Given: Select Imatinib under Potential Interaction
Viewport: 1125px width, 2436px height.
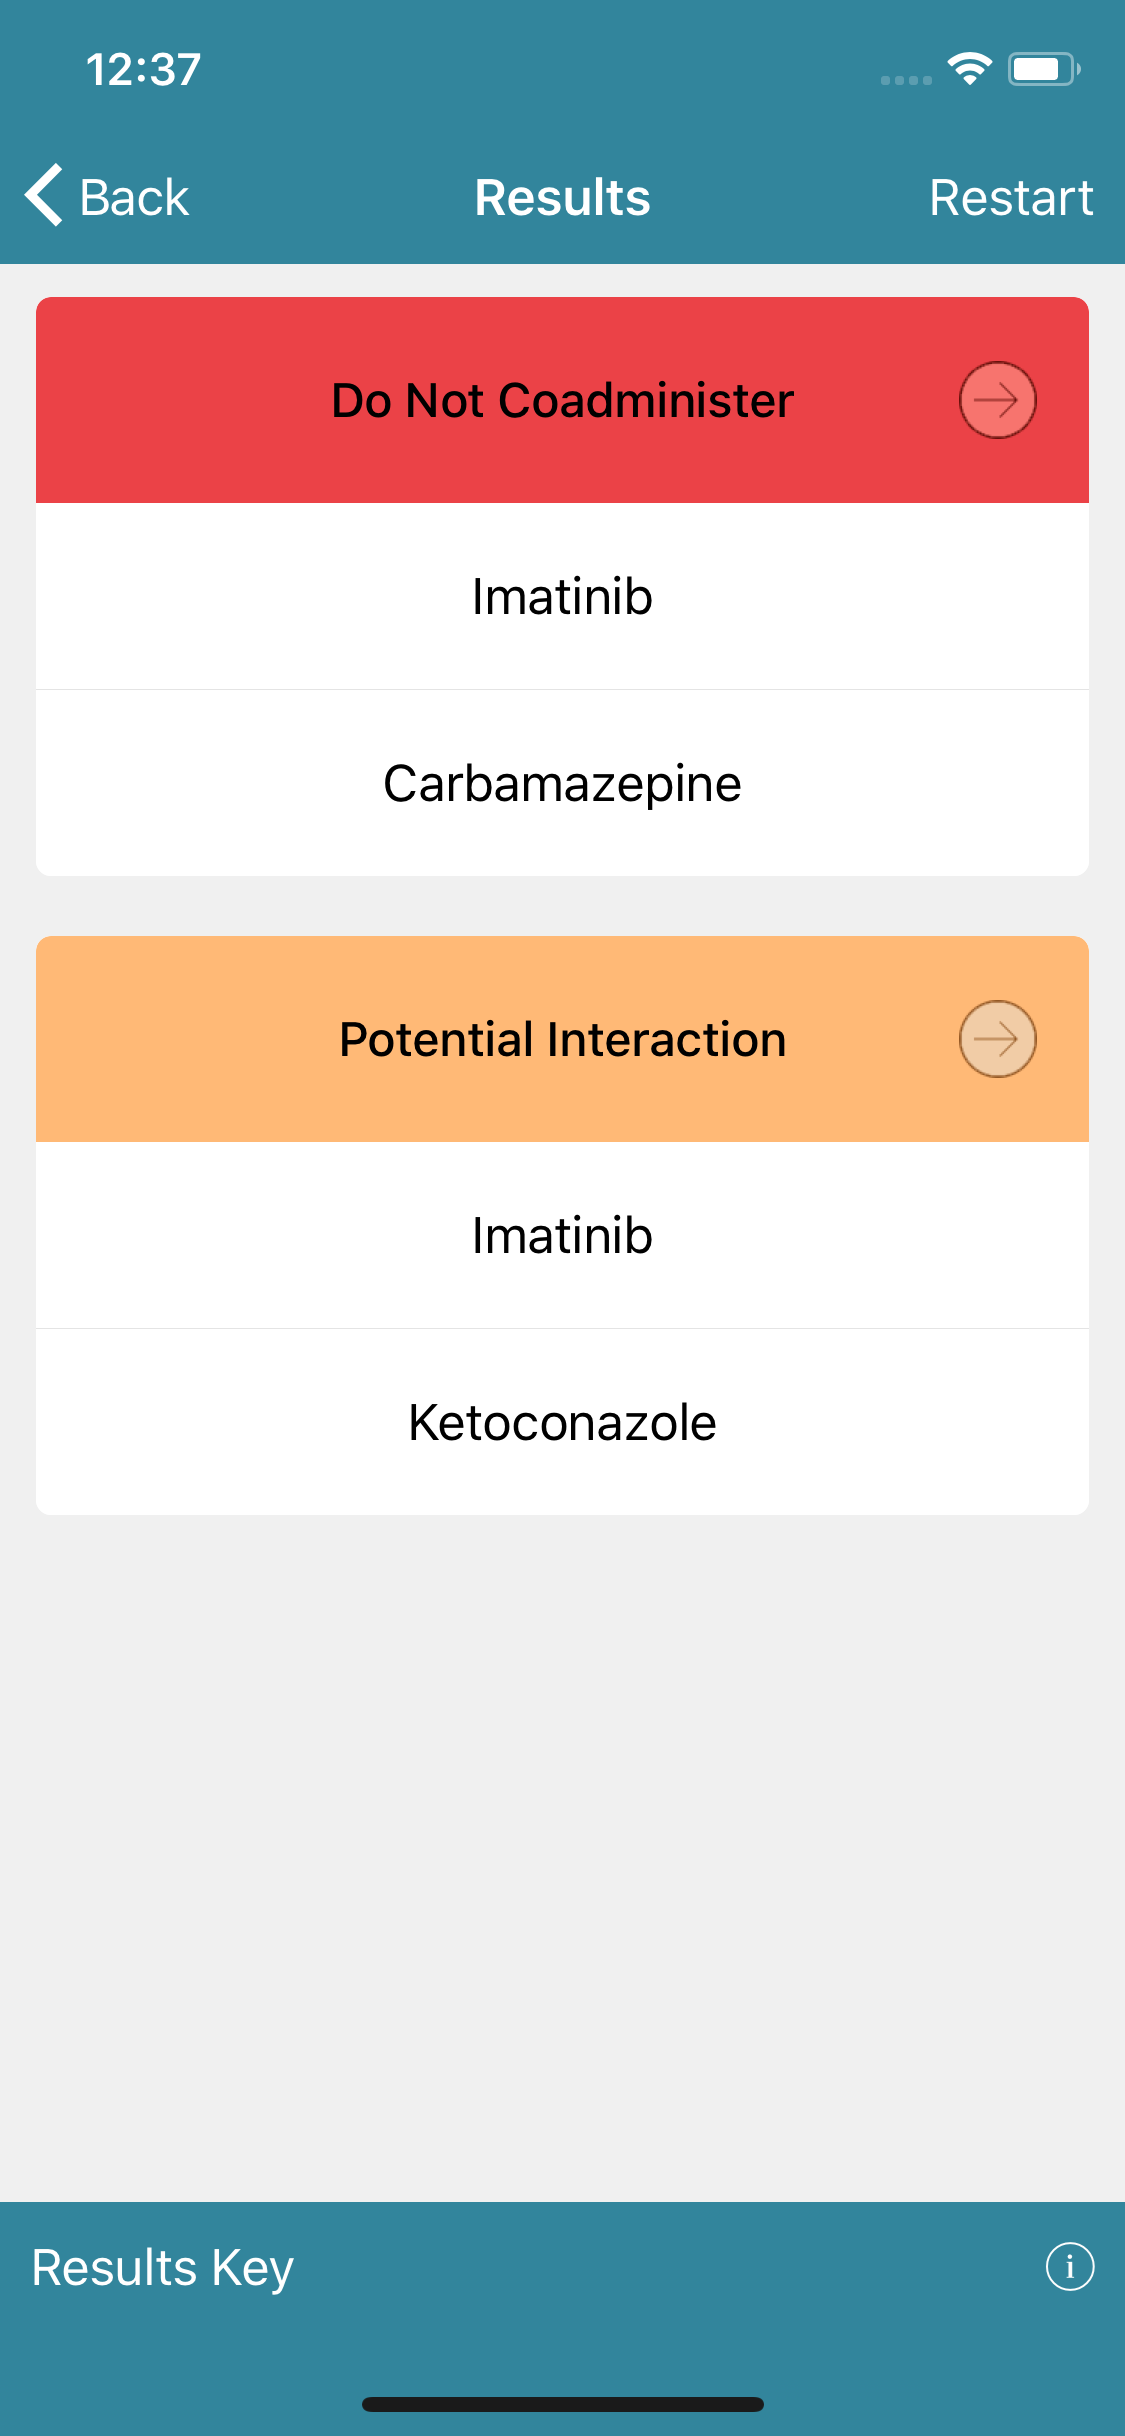Looking at the screenshot, I should pos(562,1235).
